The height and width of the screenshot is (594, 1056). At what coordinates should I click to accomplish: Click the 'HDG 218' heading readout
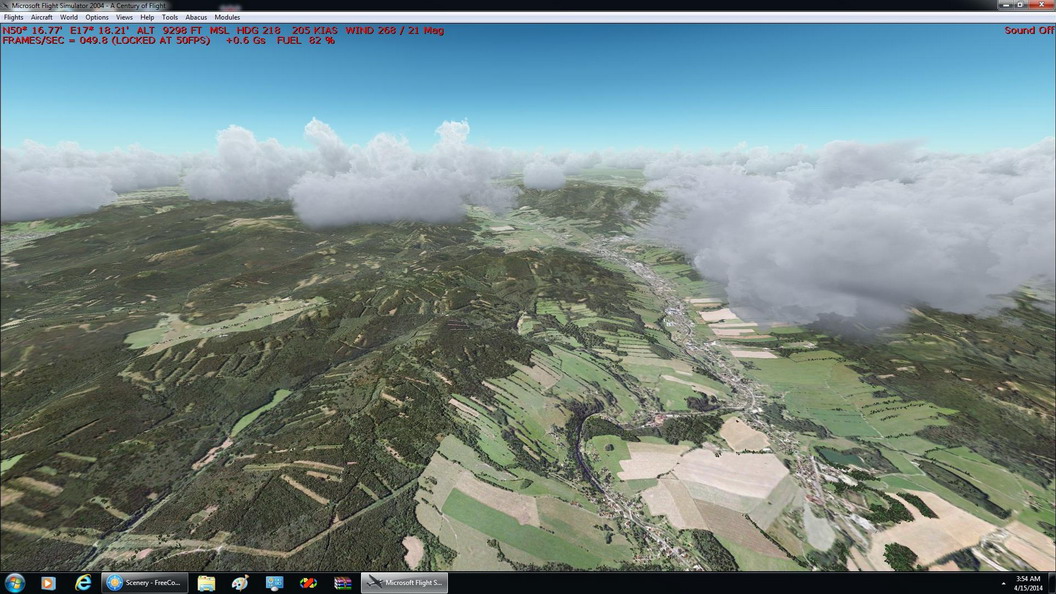point(259,30)
